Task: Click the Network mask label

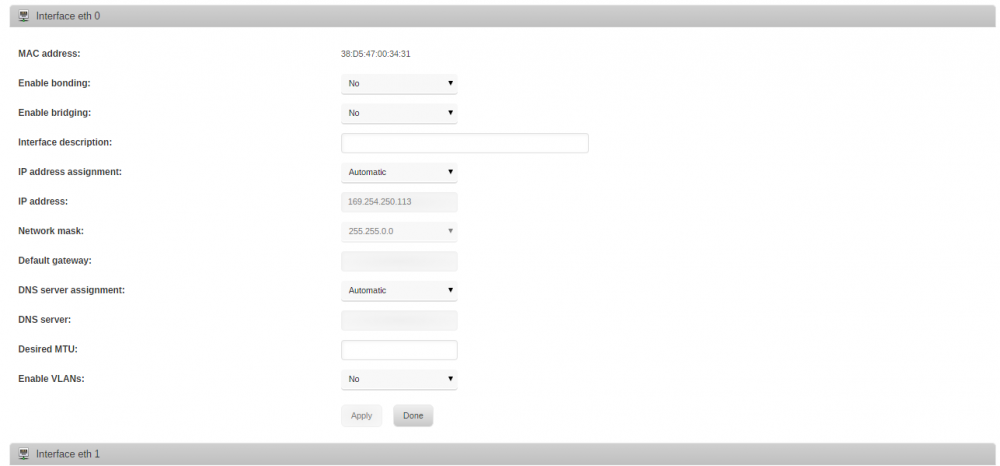Action: 51,231
